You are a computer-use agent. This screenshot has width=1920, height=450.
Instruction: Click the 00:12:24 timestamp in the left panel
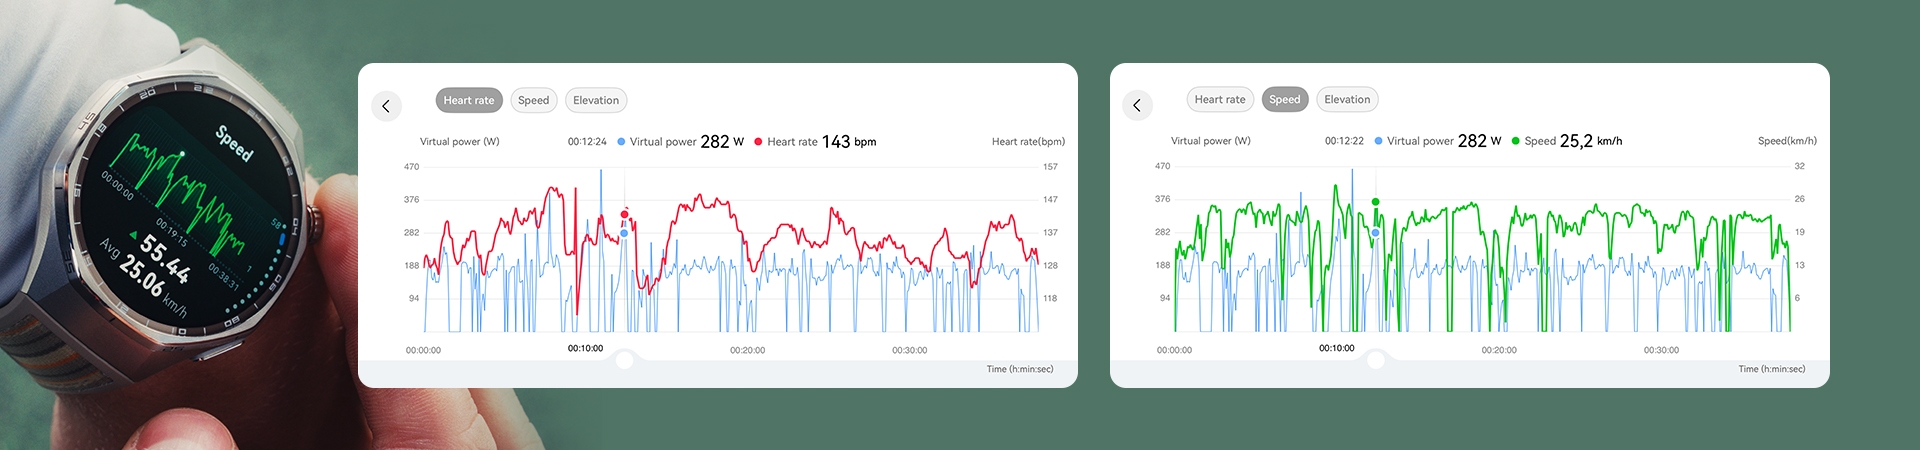click(x=587, y=142)
